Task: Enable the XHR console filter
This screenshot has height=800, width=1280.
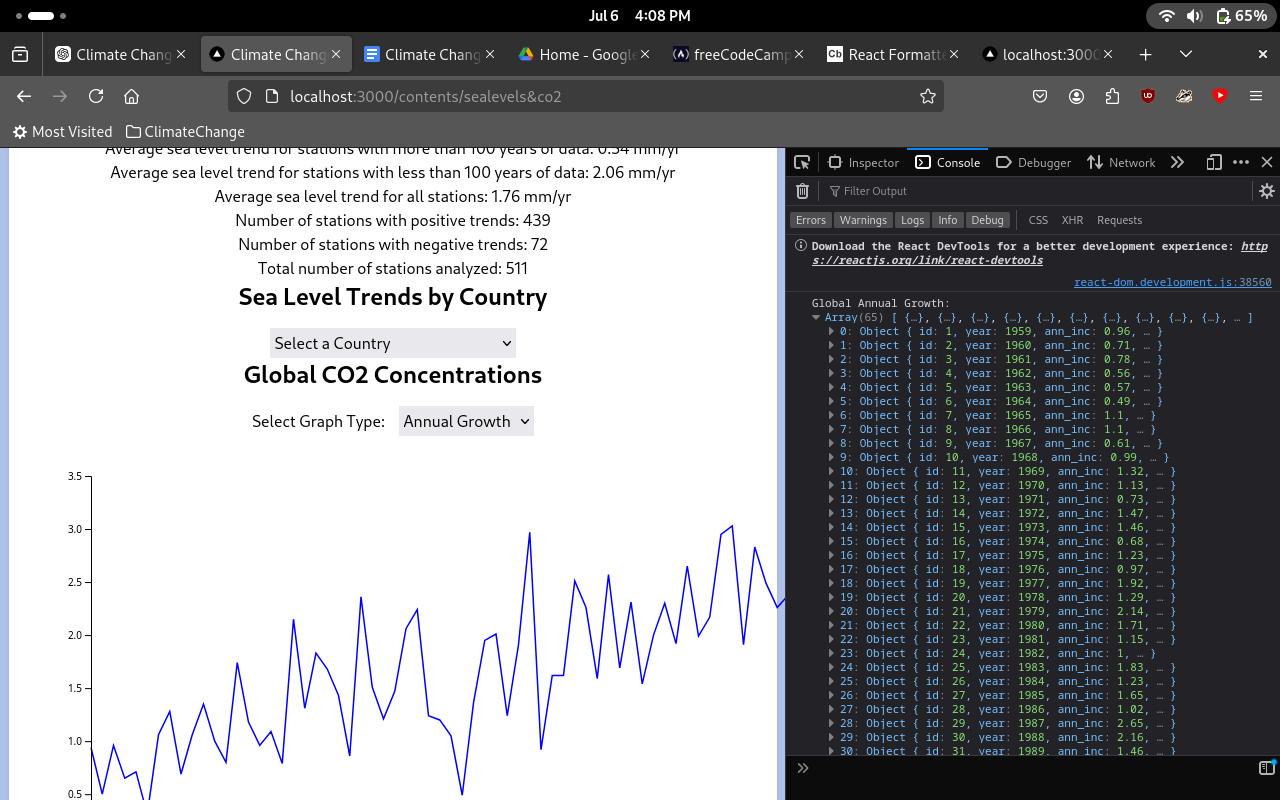Action: tap(1072, 220)
